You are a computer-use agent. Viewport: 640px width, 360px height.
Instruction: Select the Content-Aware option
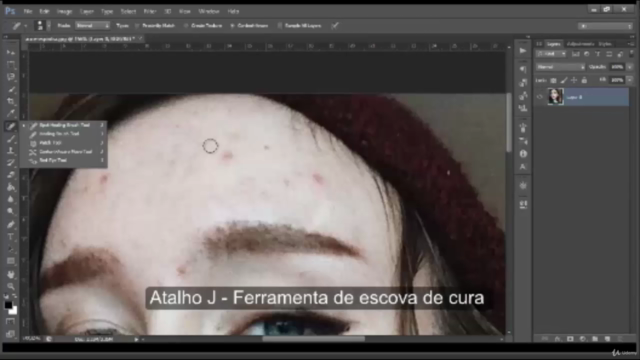pyautogui.click(x=249, y=26)
